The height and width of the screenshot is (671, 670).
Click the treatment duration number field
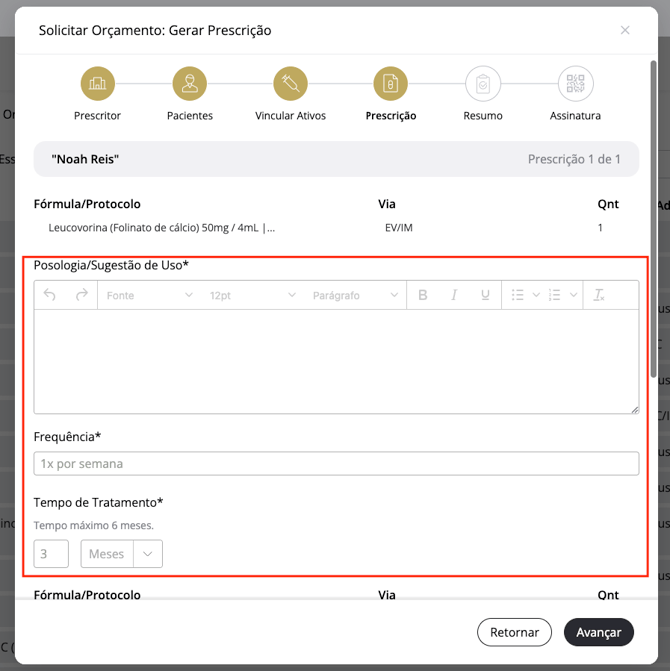pos(51,554)
